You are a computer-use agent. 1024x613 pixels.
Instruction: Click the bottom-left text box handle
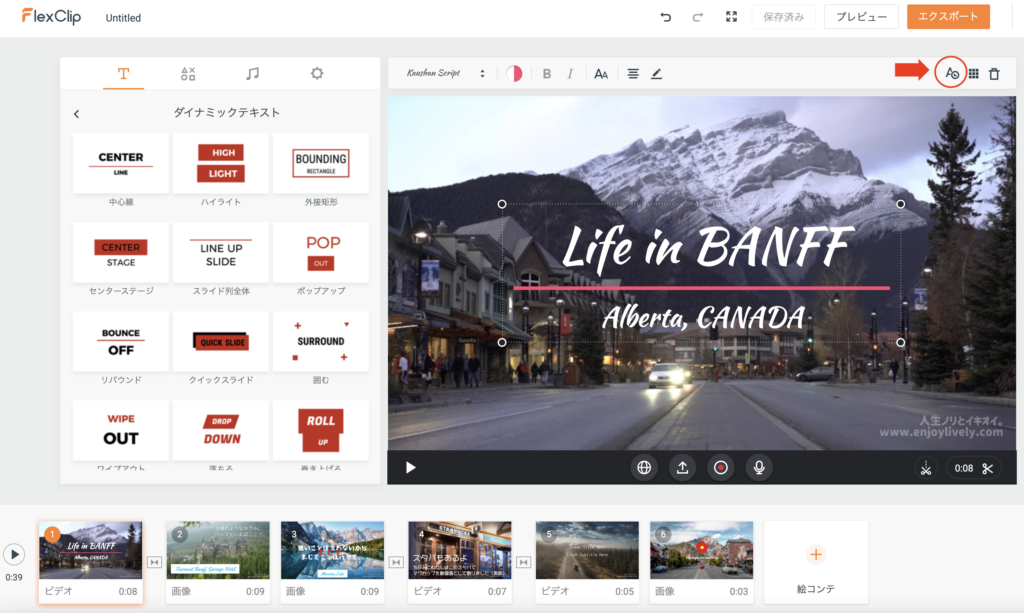point(502,342)
